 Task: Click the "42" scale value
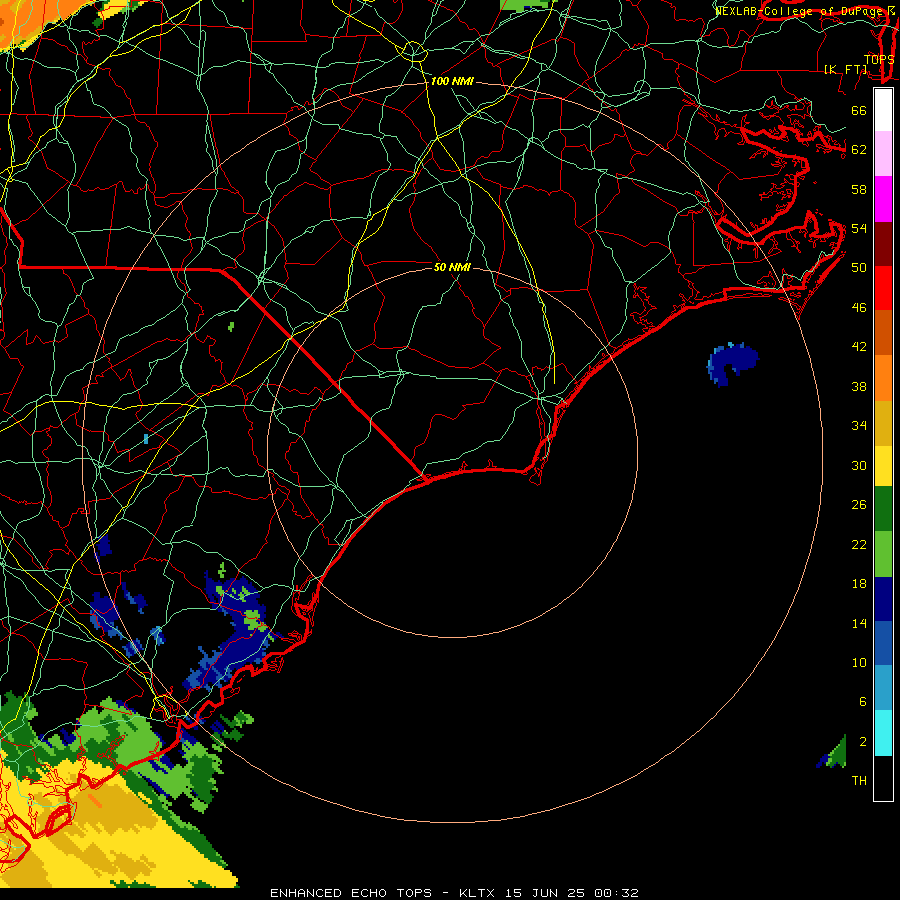pyautogui.click(x=859, y=347)
